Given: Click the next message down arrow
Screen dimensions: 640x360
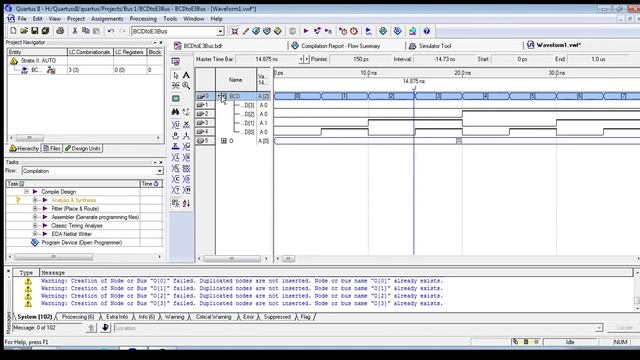Looking at the screenshot, I should coord(105,328).
